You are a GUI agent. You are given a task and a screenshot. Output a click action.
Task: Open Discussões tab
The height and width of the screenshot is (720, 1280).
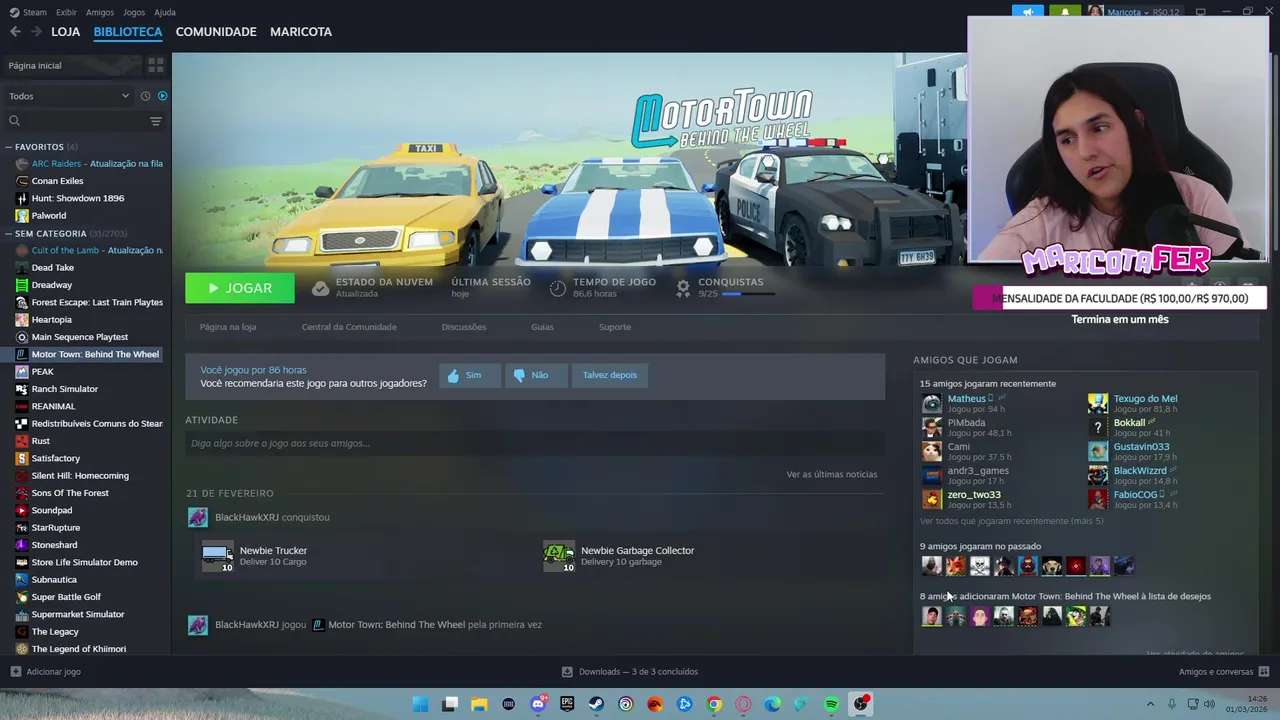[464, 327]
